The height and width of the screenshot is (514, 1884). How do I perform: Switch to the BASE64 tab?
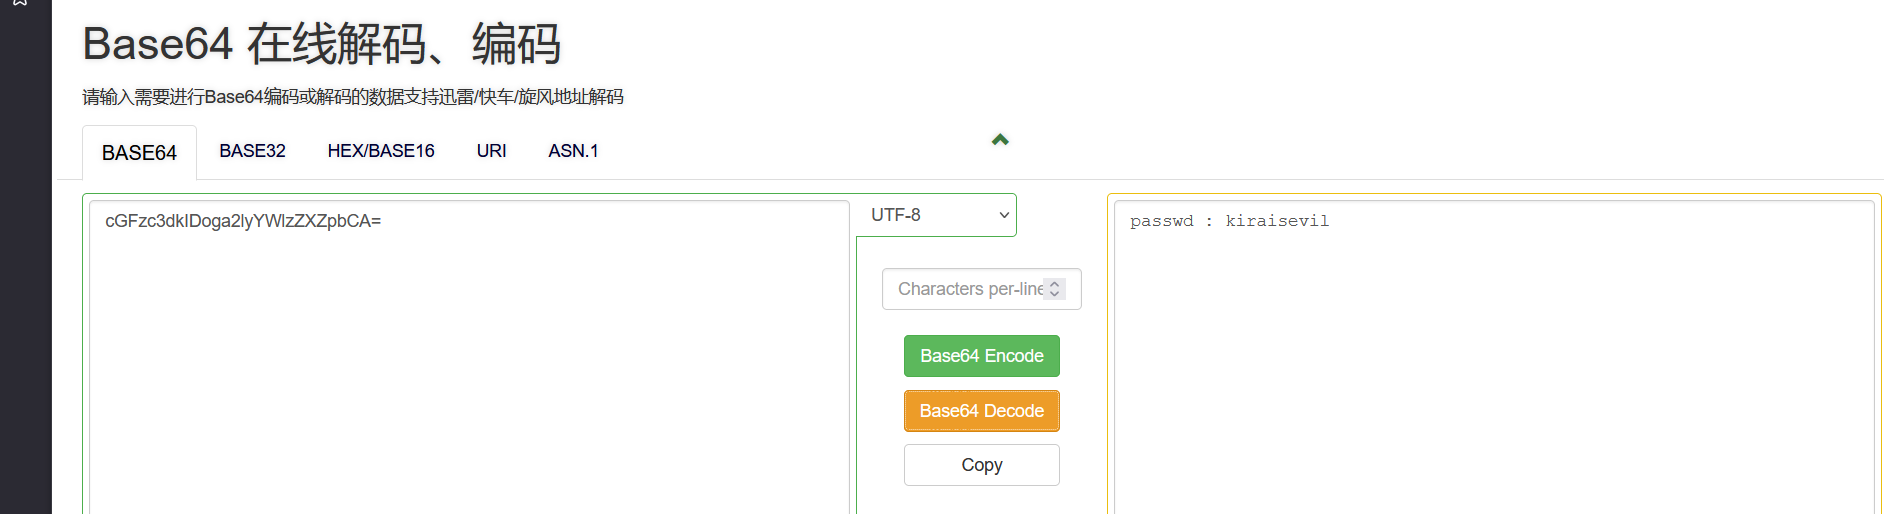(x=139, y=152)
